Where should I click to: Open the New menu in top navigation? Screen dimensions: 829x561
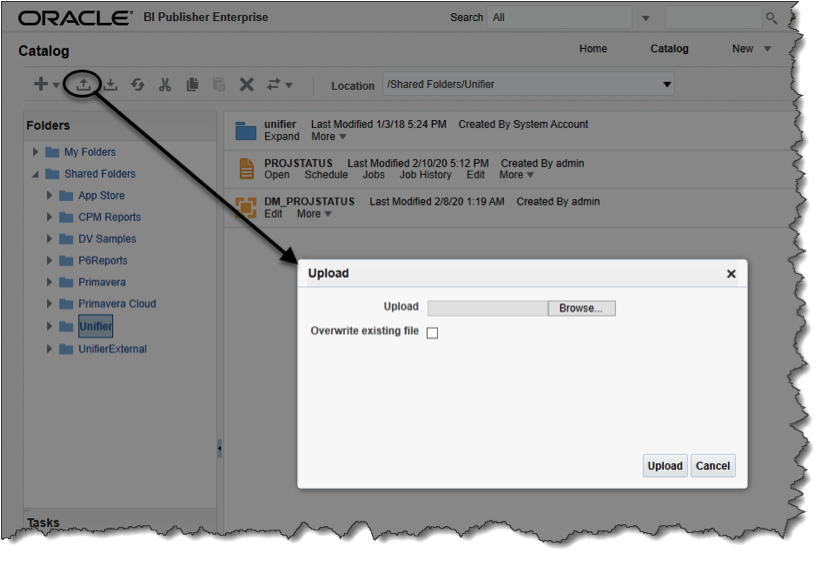742,49
